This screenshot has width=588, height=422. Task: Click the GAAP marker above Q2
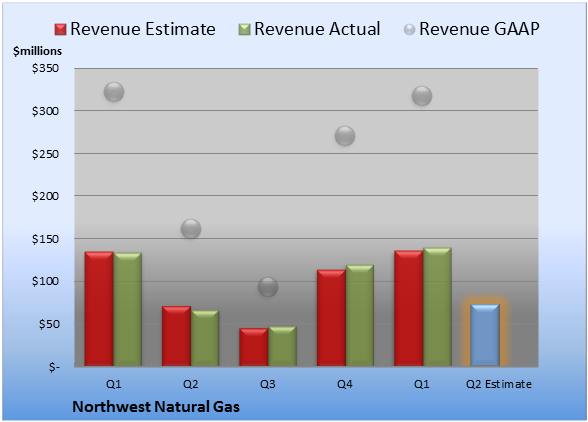coord(191,228)
